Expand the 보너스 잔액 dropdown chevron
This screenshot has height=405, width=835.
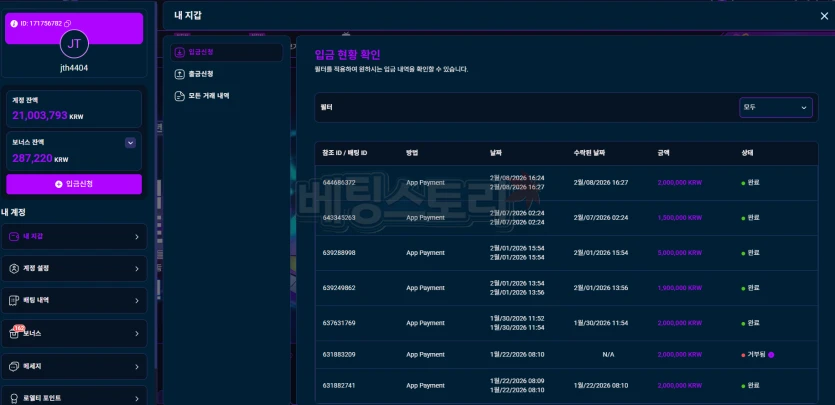point(130,143)
